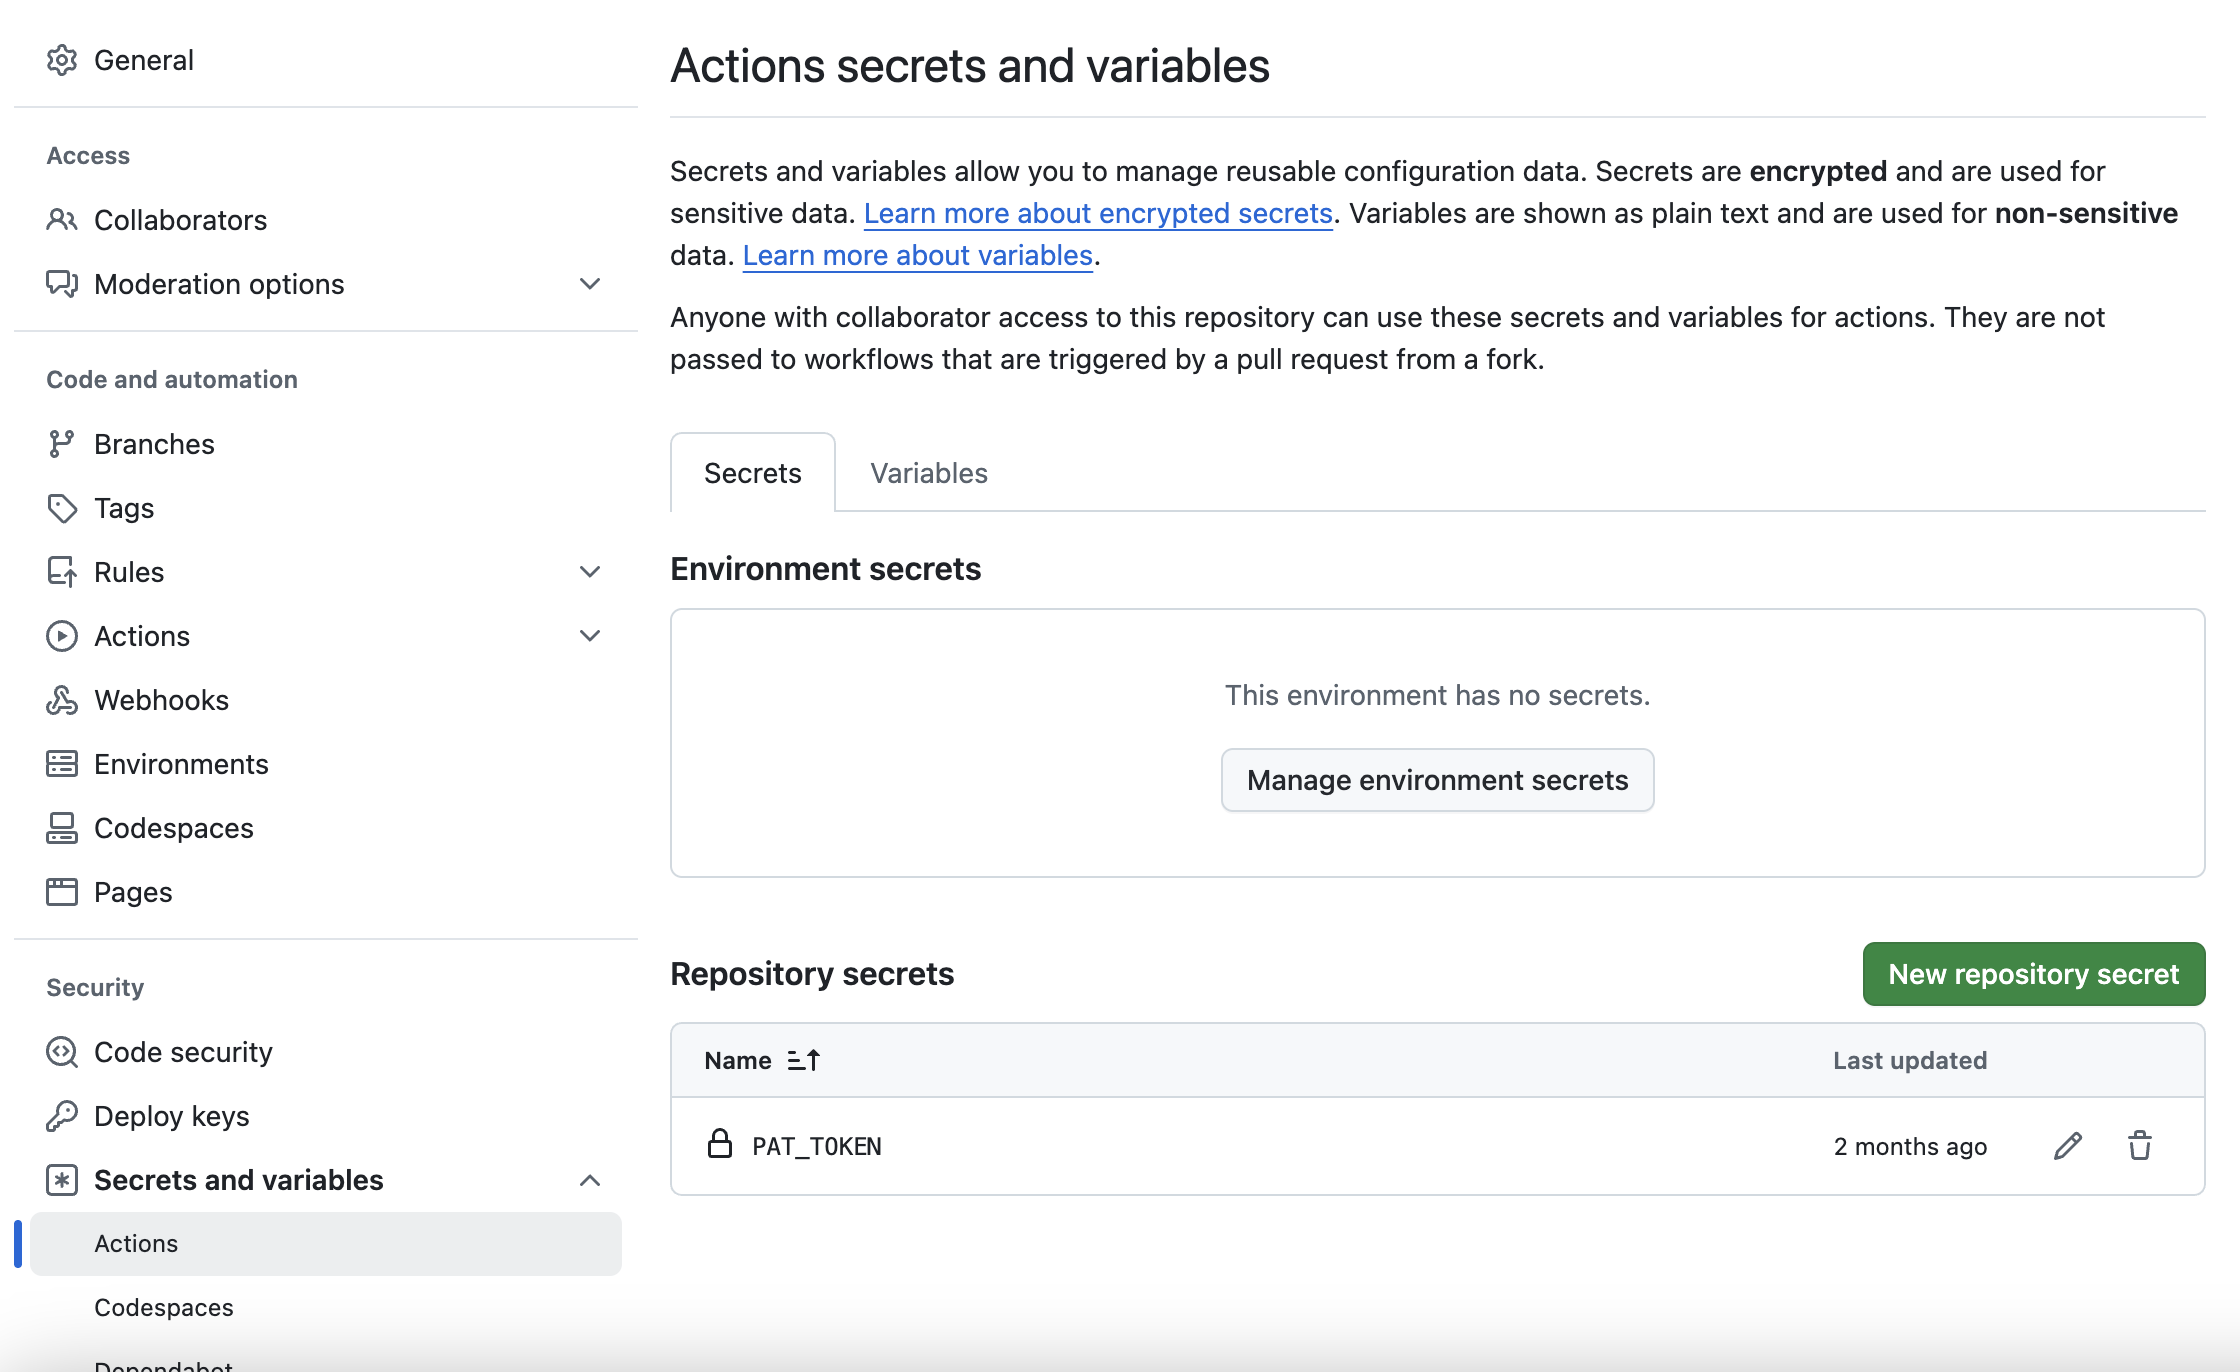The width and height of the screenshot is (2240, 1372).
Task: Click the Branches git icon
Action: click(62, 444)
